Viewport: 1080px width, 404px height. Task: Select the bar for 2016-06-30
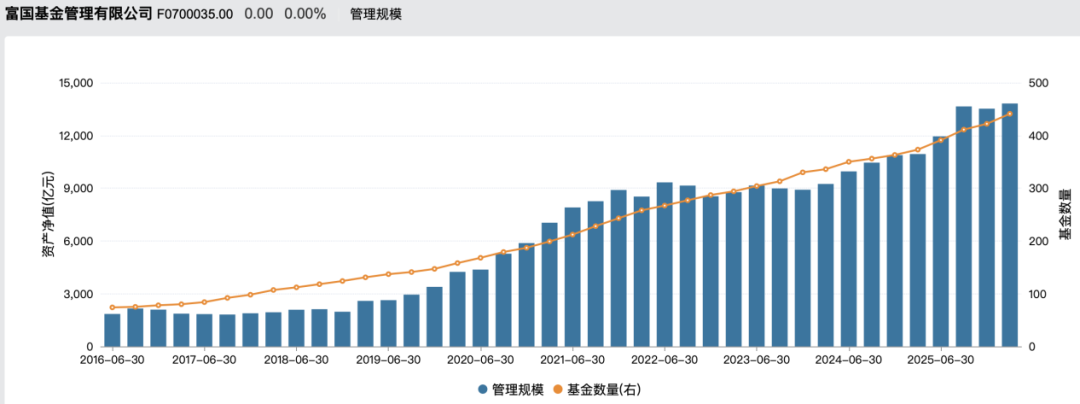pyautogui.click(x=112, y=330)
